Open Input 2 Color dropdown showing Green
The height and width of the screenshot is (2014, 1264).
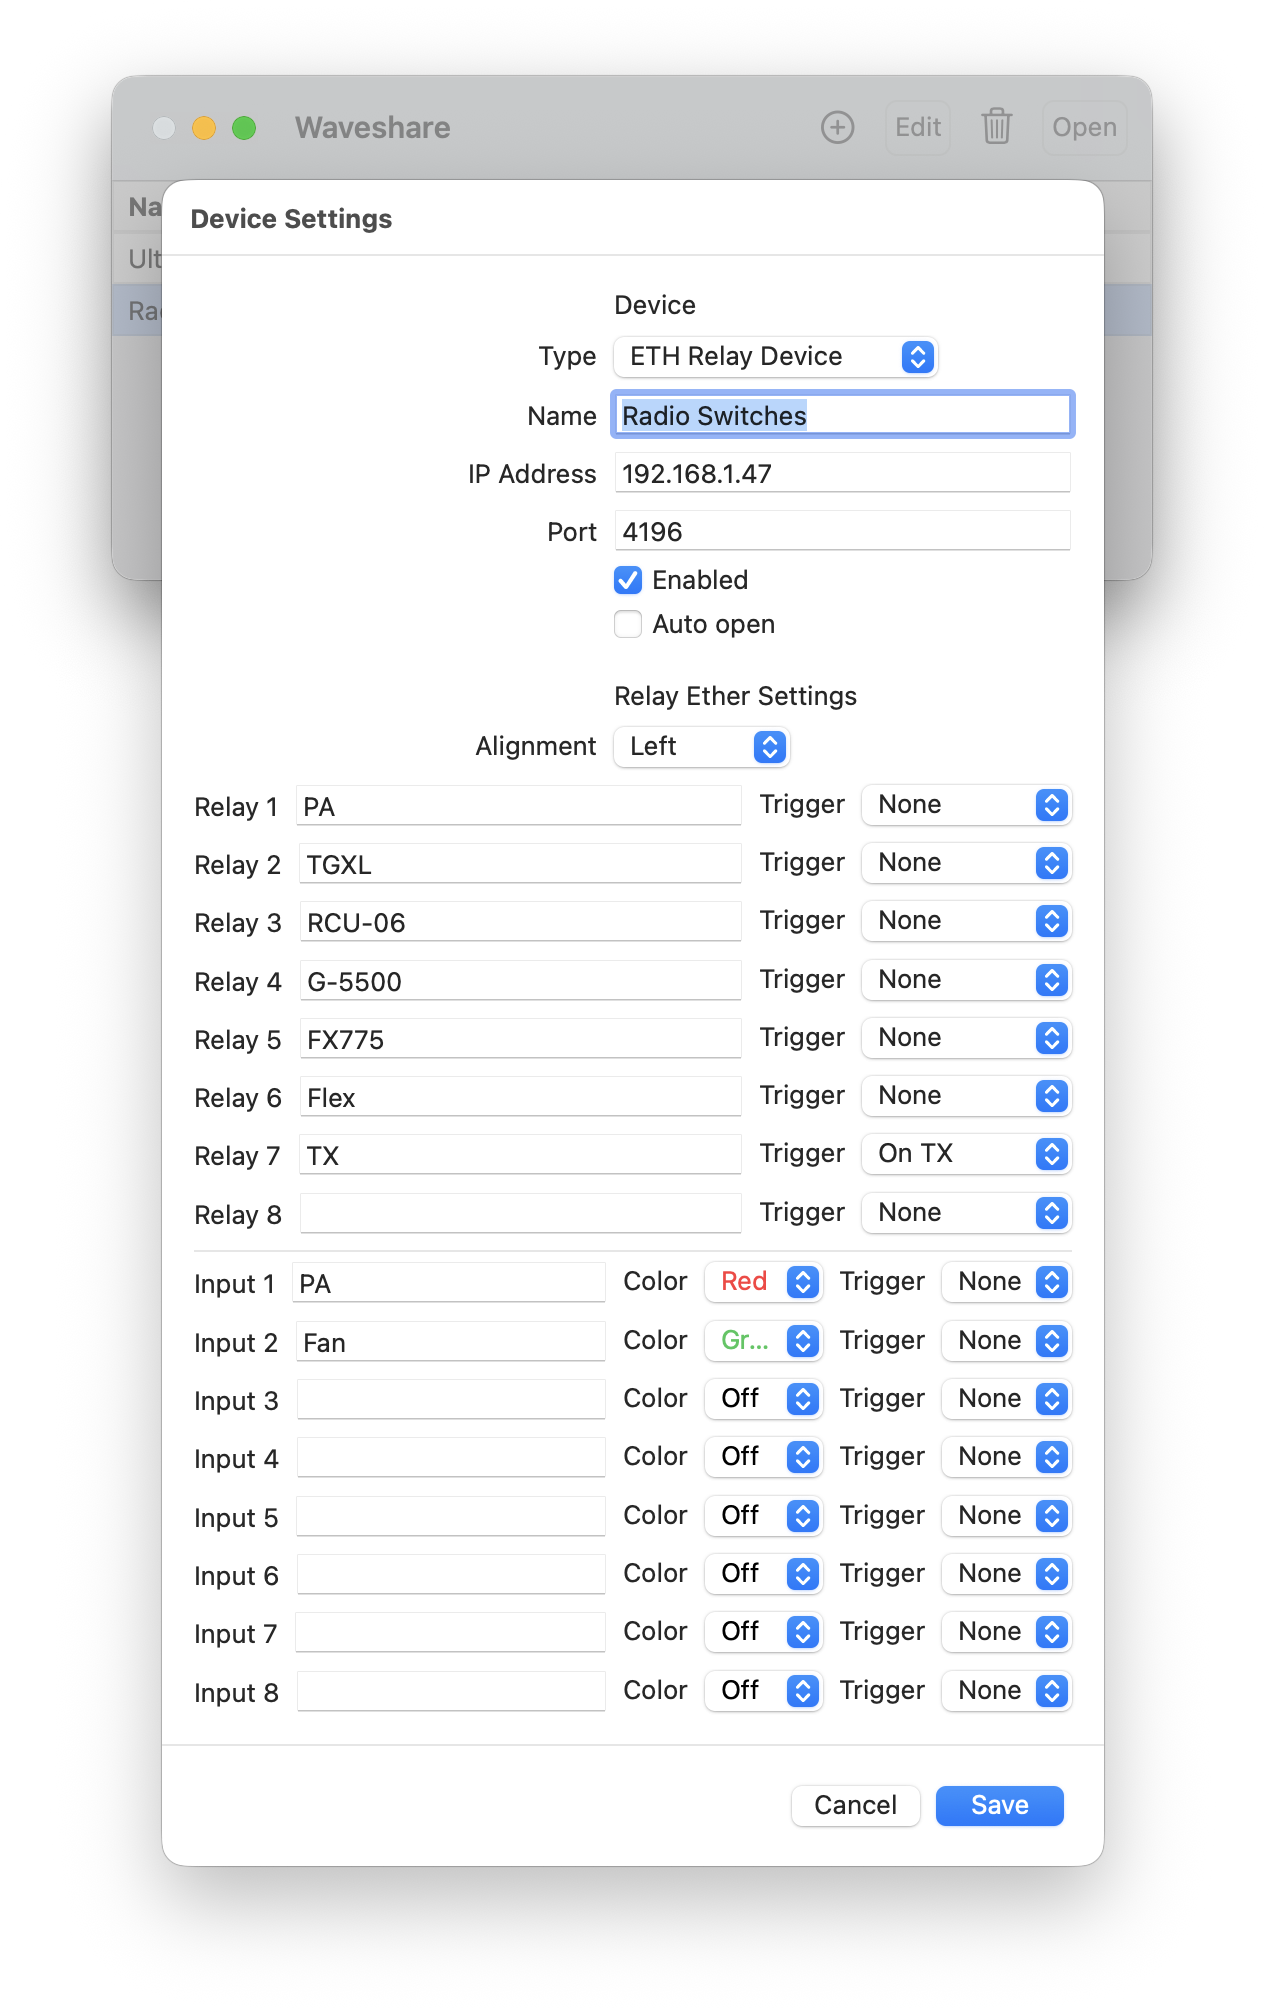point(762,1340)
